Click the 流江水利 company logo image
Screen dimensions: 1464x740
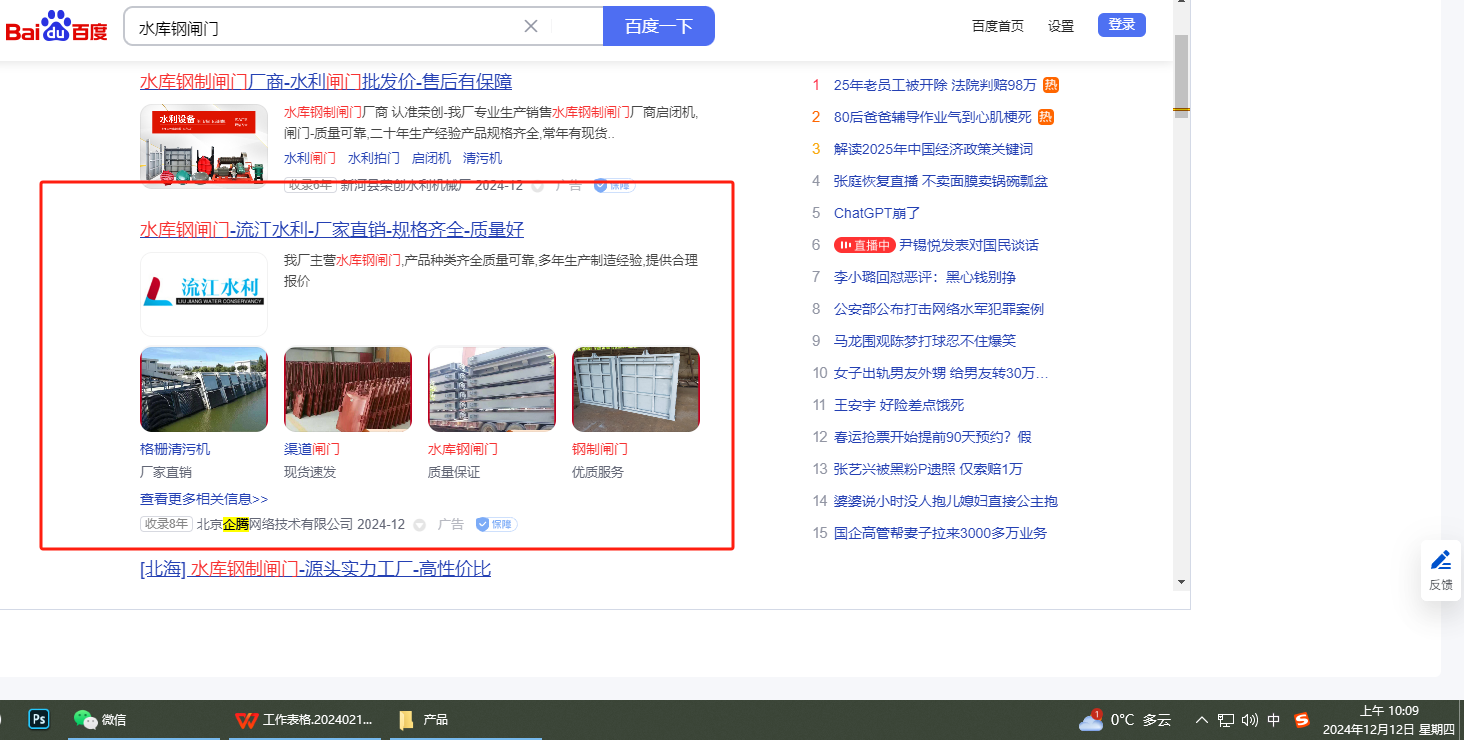(x=204, y=294)
